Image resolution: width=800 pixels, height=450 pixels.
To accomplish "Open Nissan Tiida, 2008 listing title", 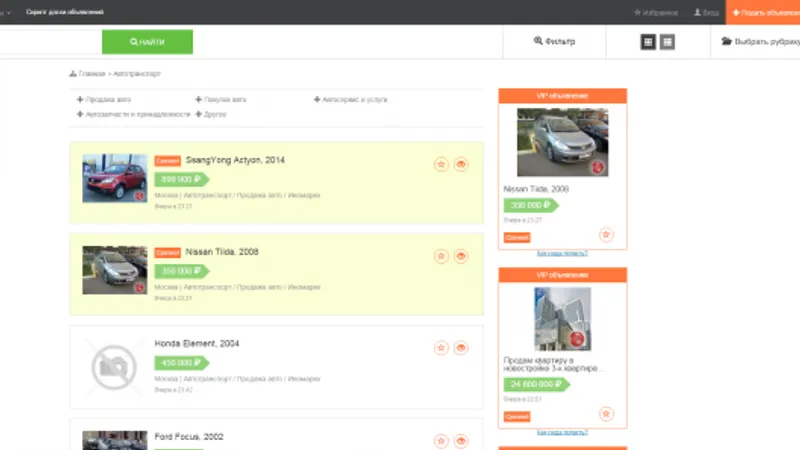I will click(222, 252).
